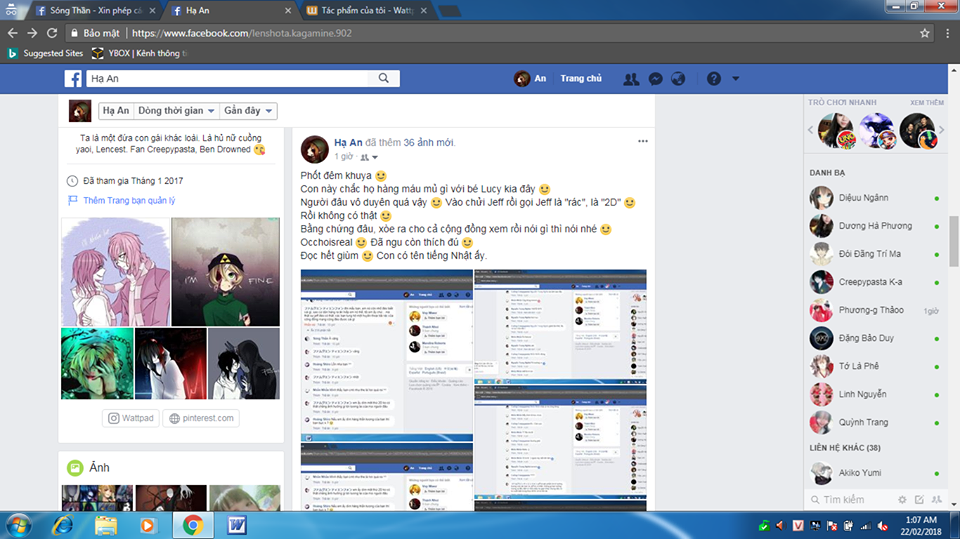This screenshot has width=960, height=539.
Task: Click new message compose icon in chat sidebar
Action: click(920, 499)
